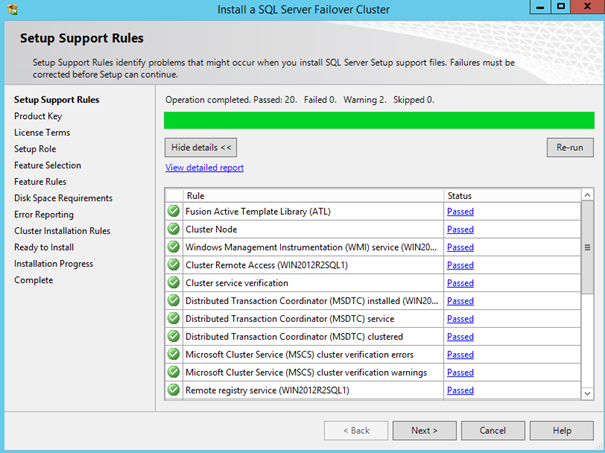
Task: Click the check icon for Cluster Remote Access rule
Action: coord(174,265)
